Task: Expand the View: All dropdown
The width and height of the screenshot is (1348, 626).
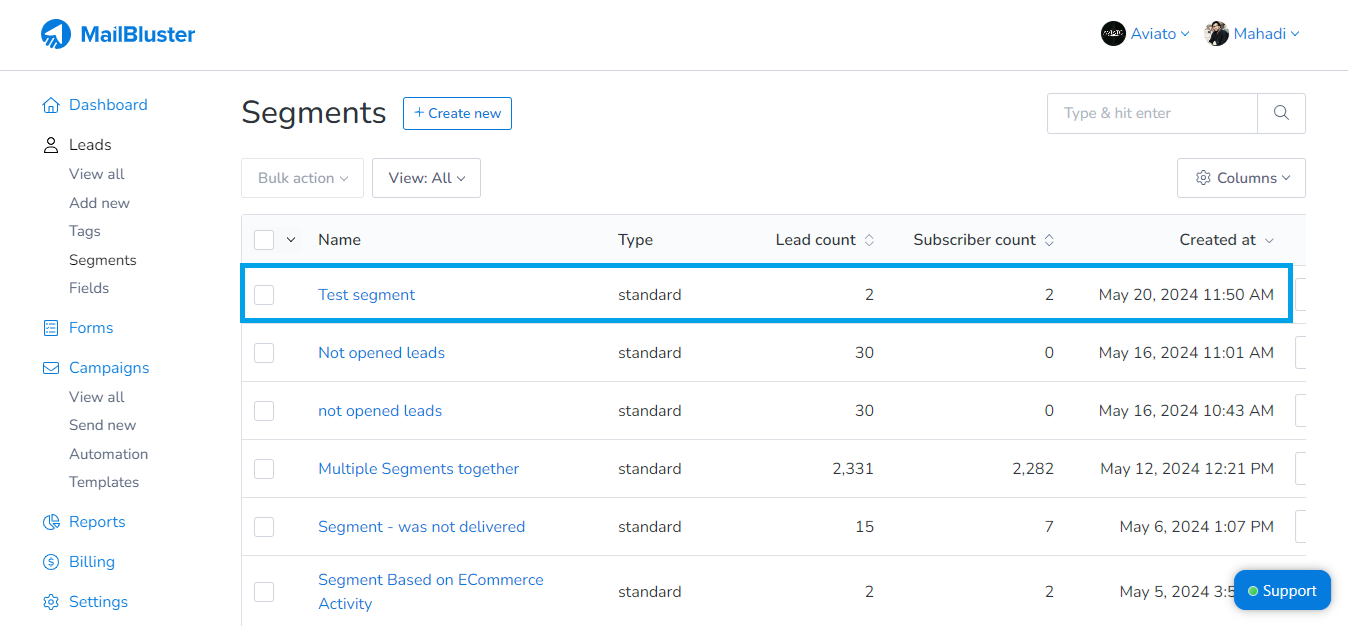Action: tap(426, 178)
